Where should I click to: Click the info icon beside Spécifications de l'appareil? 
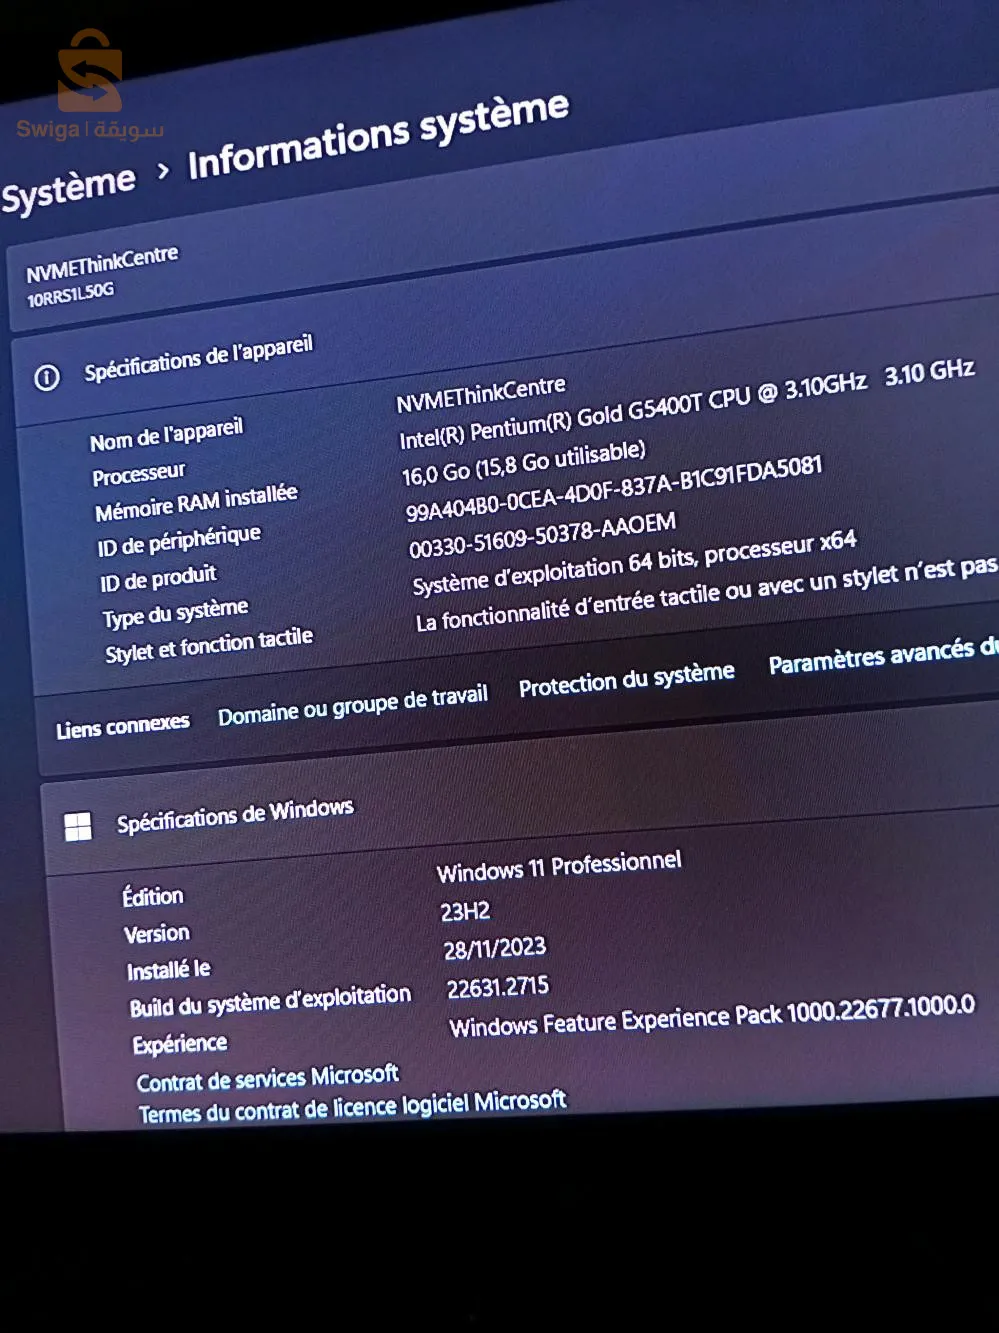coord(46,378)
